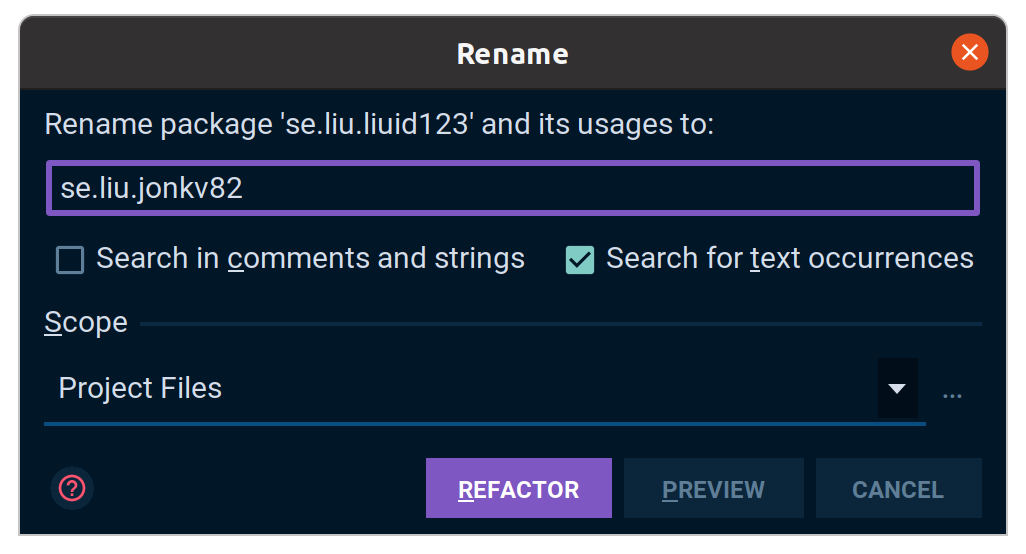The width and height of the screenshot is (1026, 554).
Task: Close the Rename dialog with the orange X
Action: (x=969, y=52)
